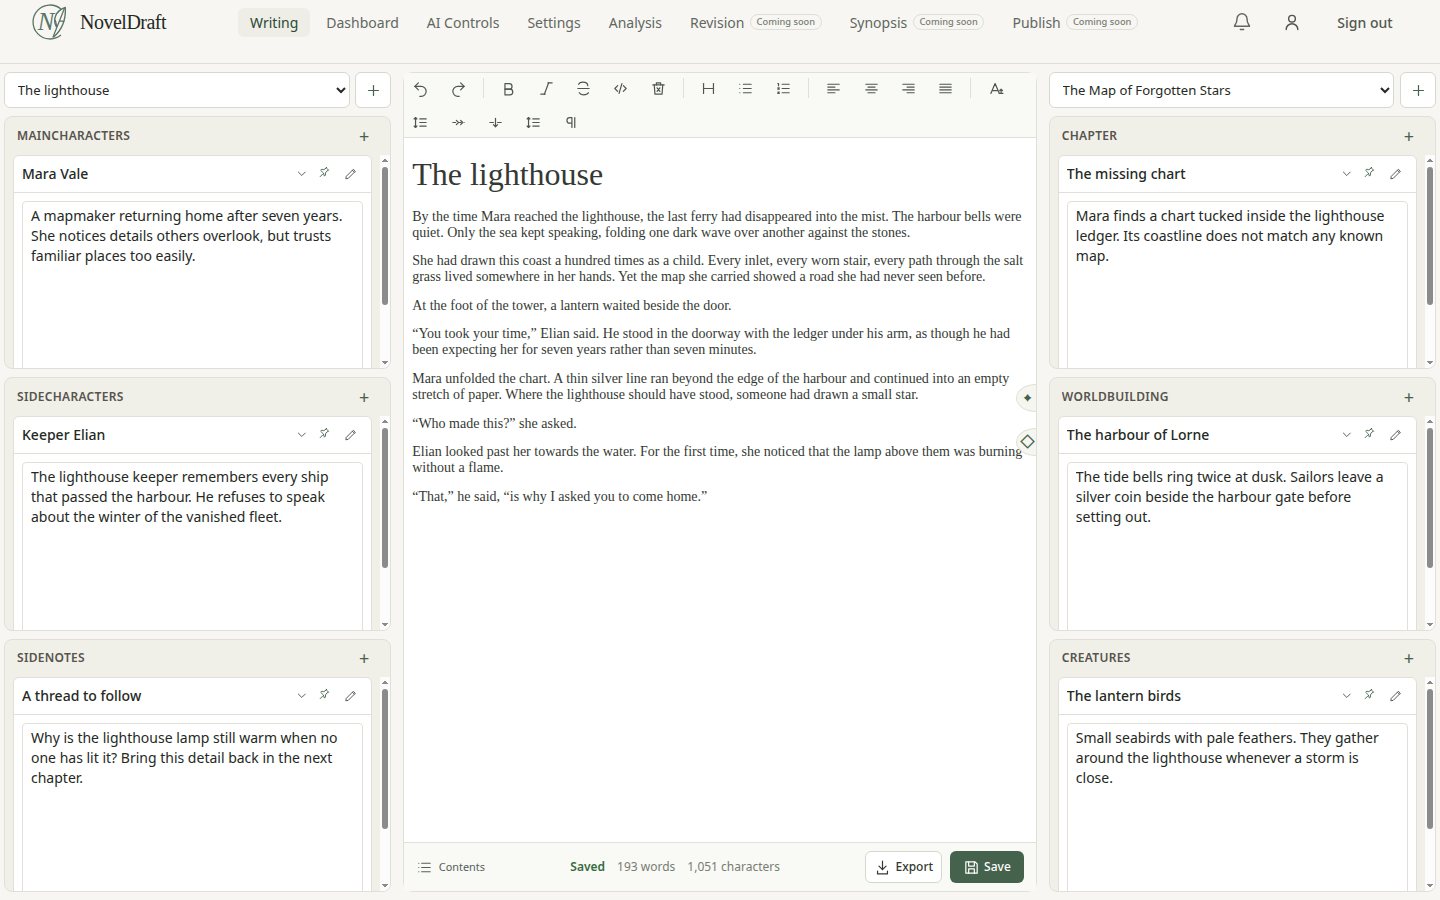The image size is (1440, 900).
Task: Open the Contents outline
Action: point(451,867)
